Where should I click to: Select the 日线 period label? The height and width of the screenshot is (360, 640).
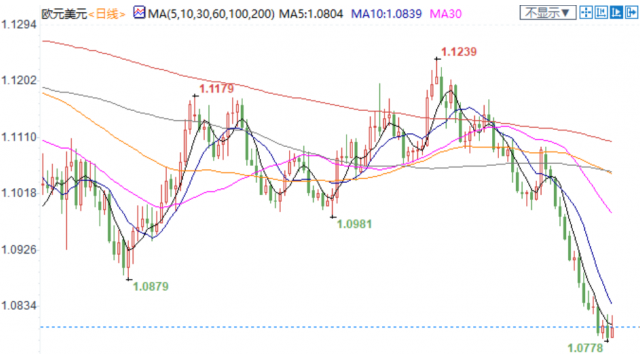click(107, 14)
